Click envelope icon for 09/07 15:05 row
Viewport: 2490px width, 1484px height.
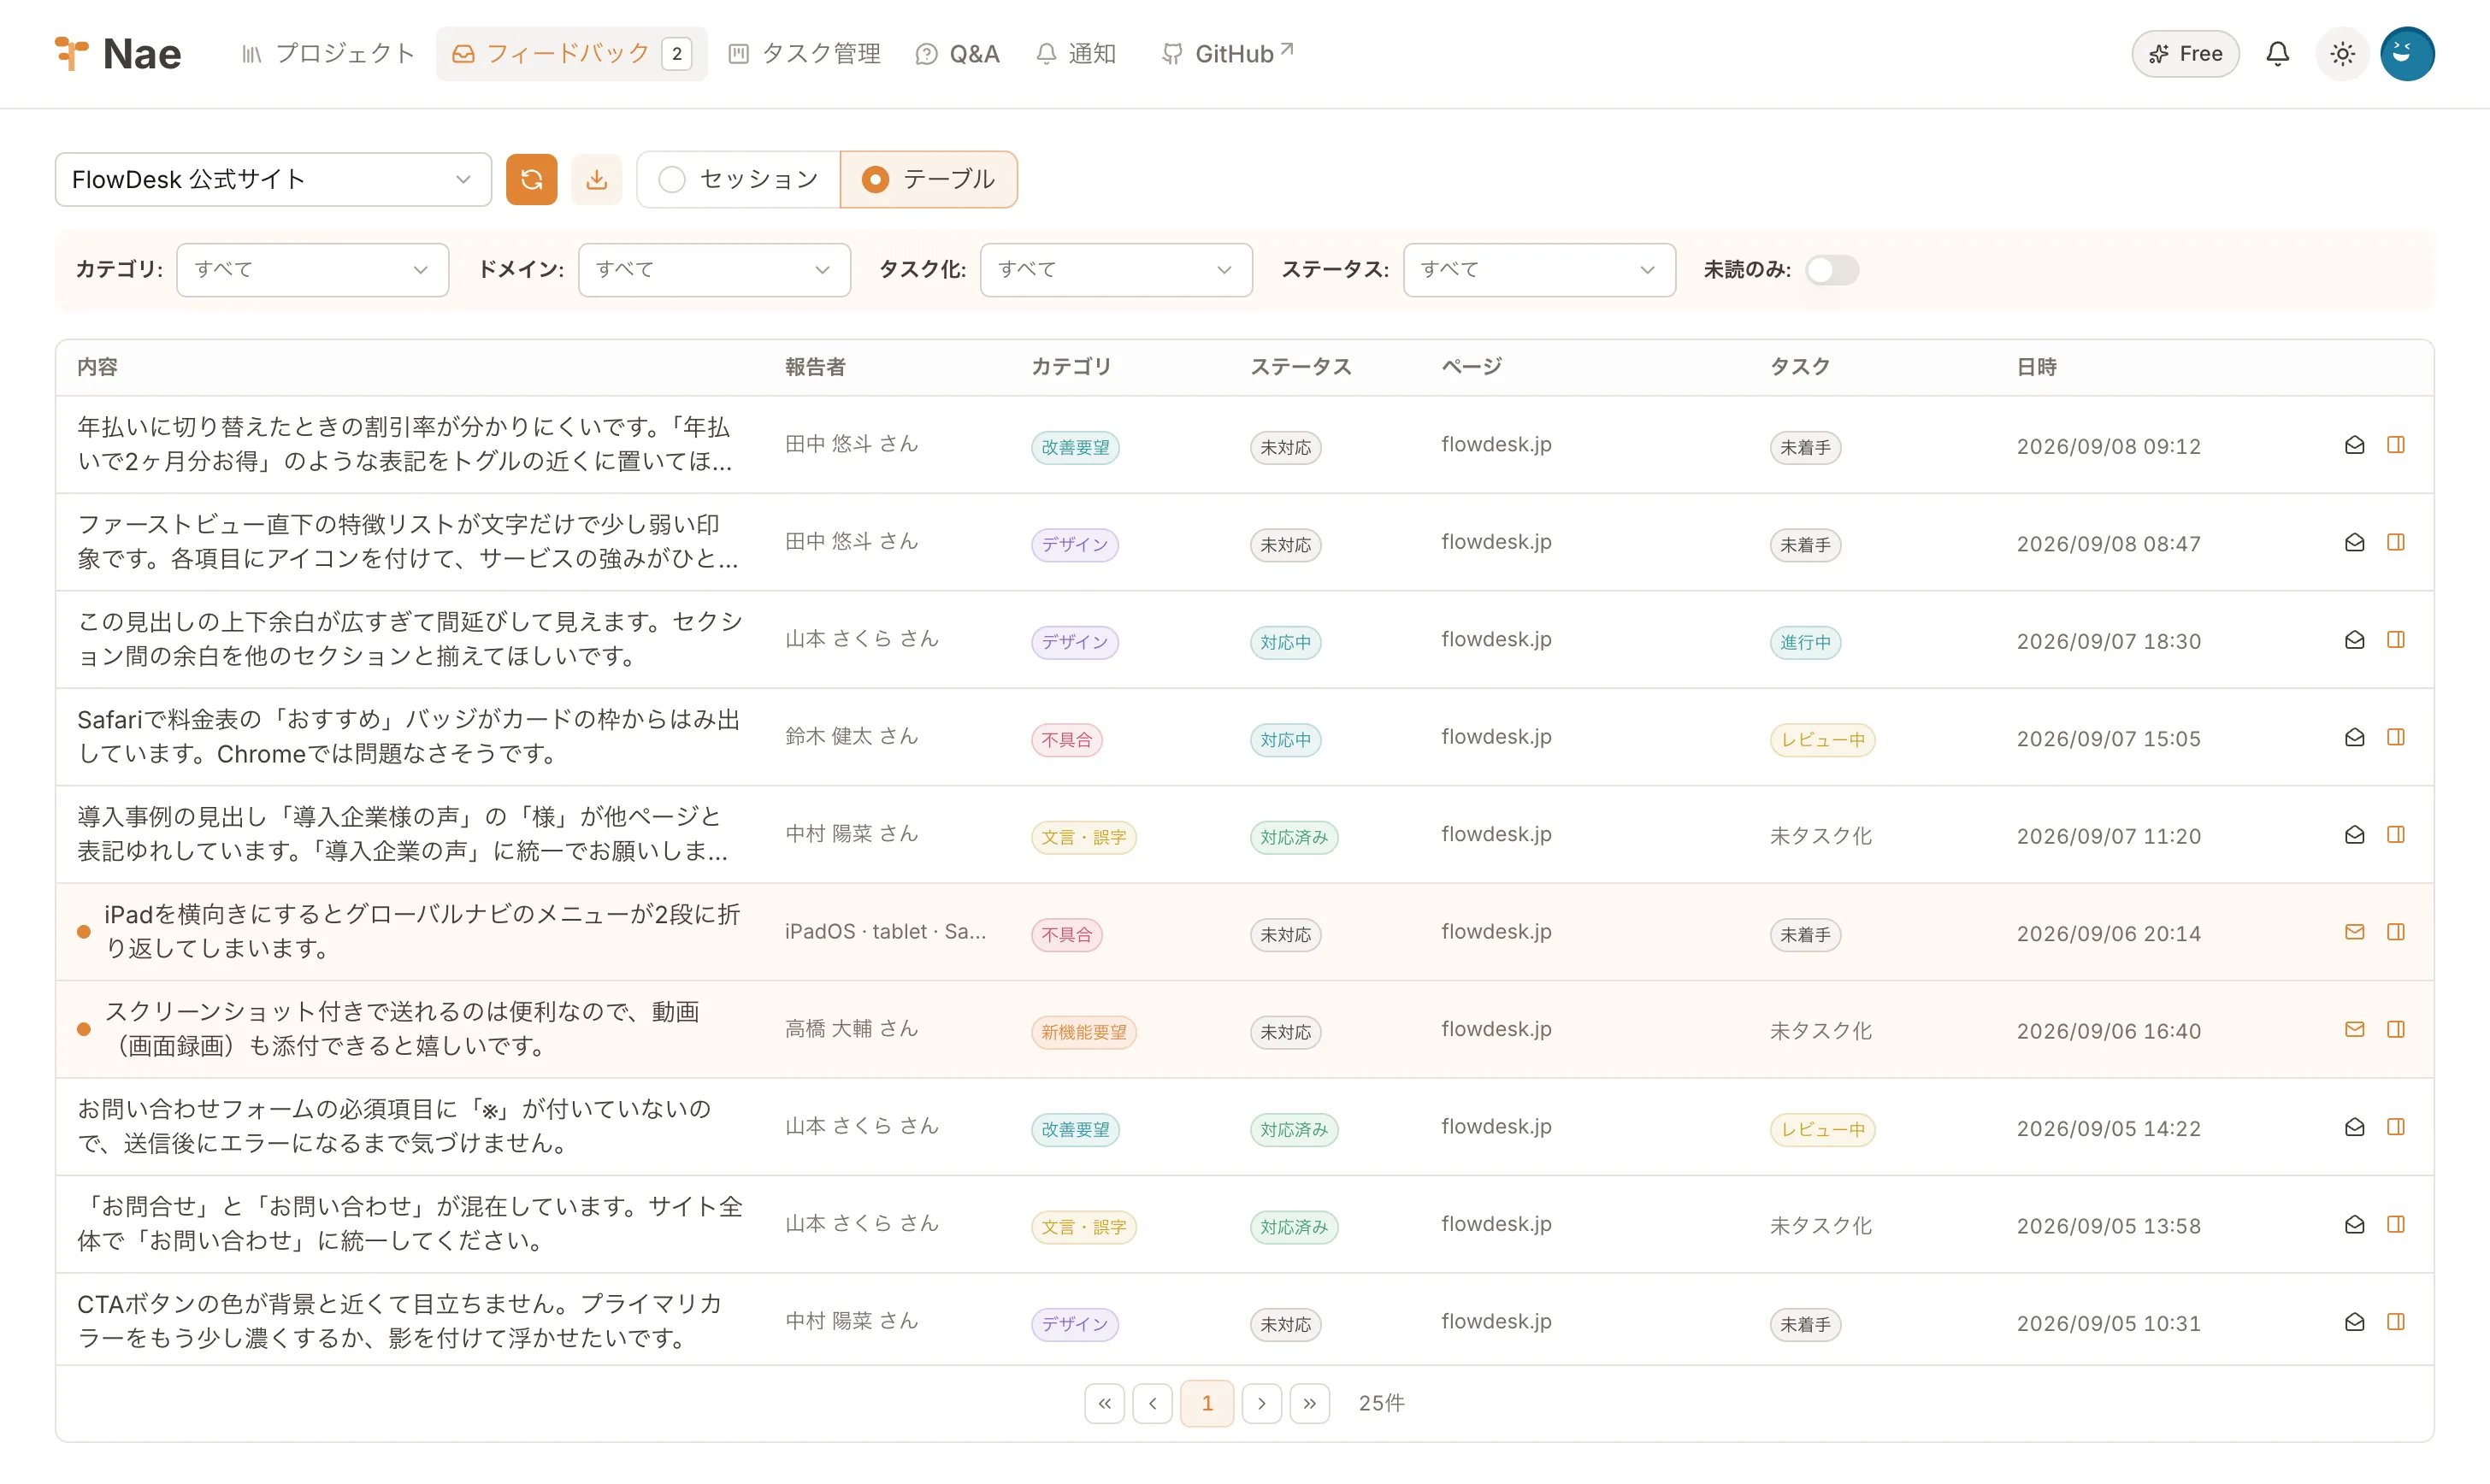tap(2354, 737)
